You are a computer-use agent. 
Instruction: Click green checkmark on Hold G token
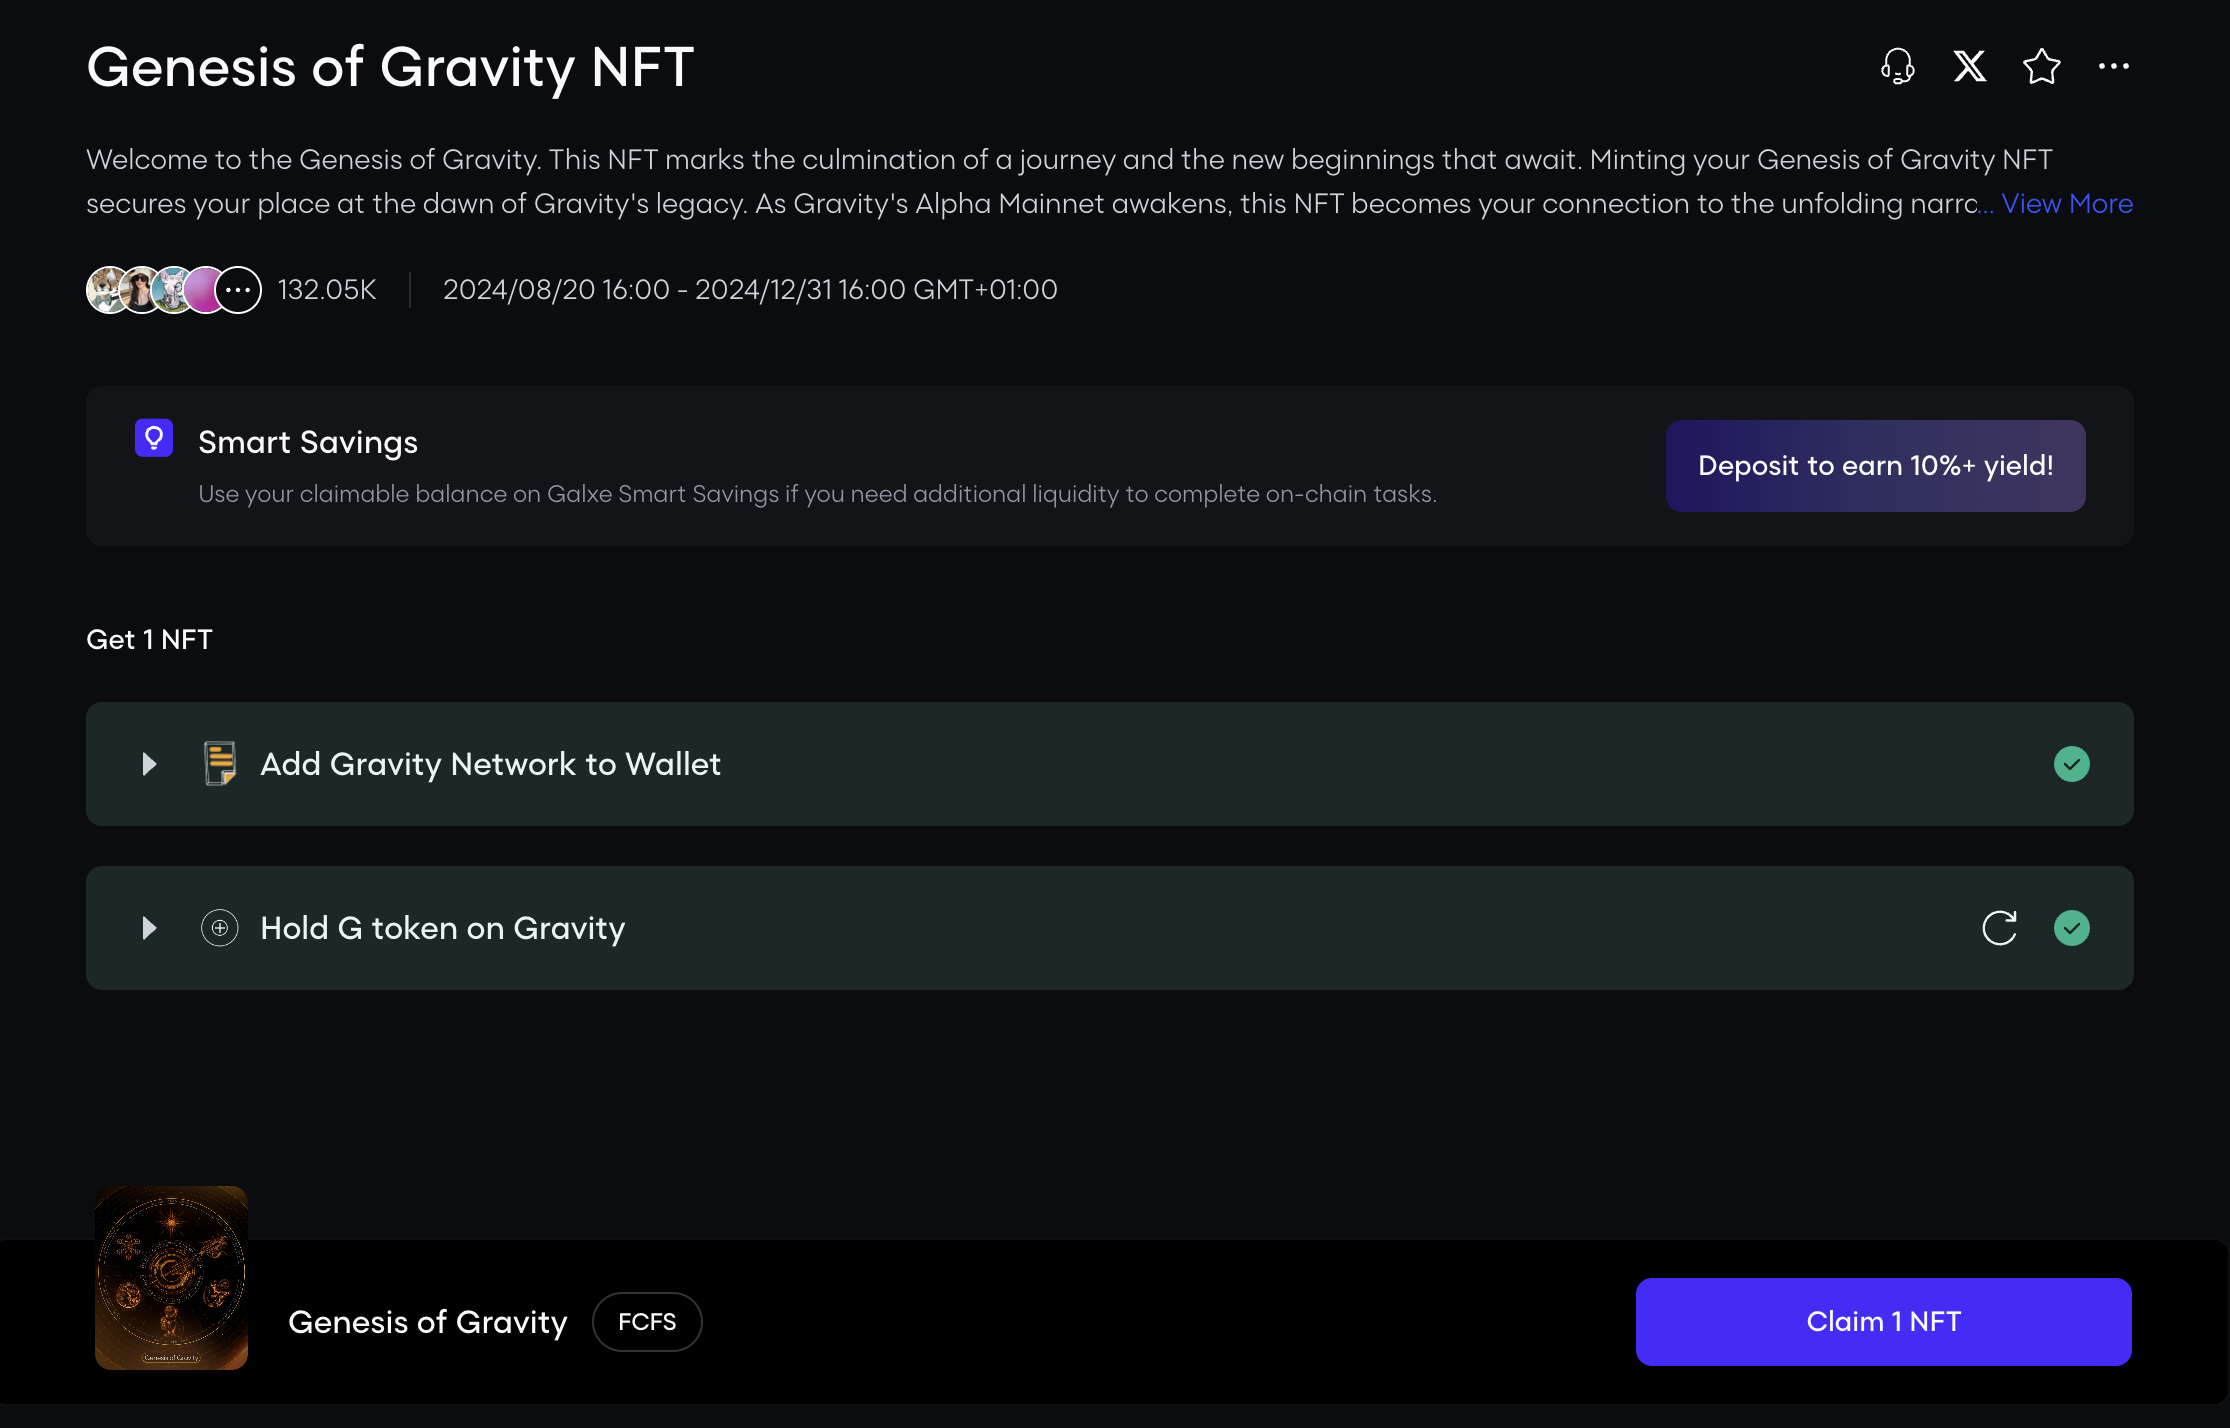(2071, 928)
